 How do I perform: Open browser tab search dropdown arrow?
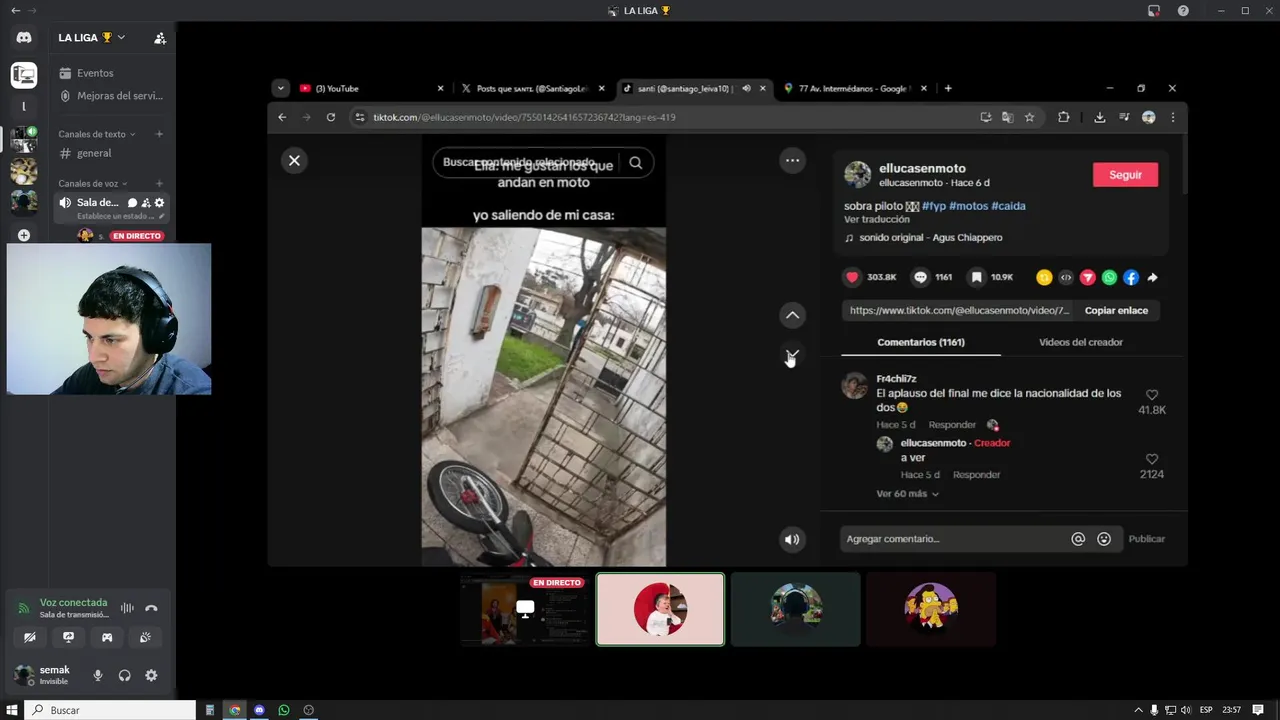coord(280,88)
